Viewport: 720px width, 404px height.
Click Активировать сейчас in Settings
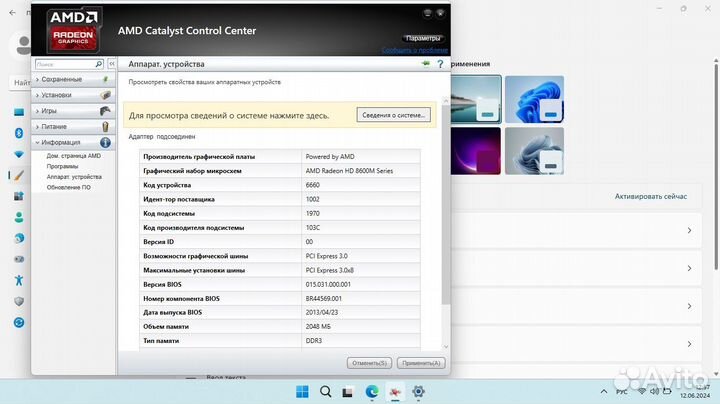[x=651, y=196]
